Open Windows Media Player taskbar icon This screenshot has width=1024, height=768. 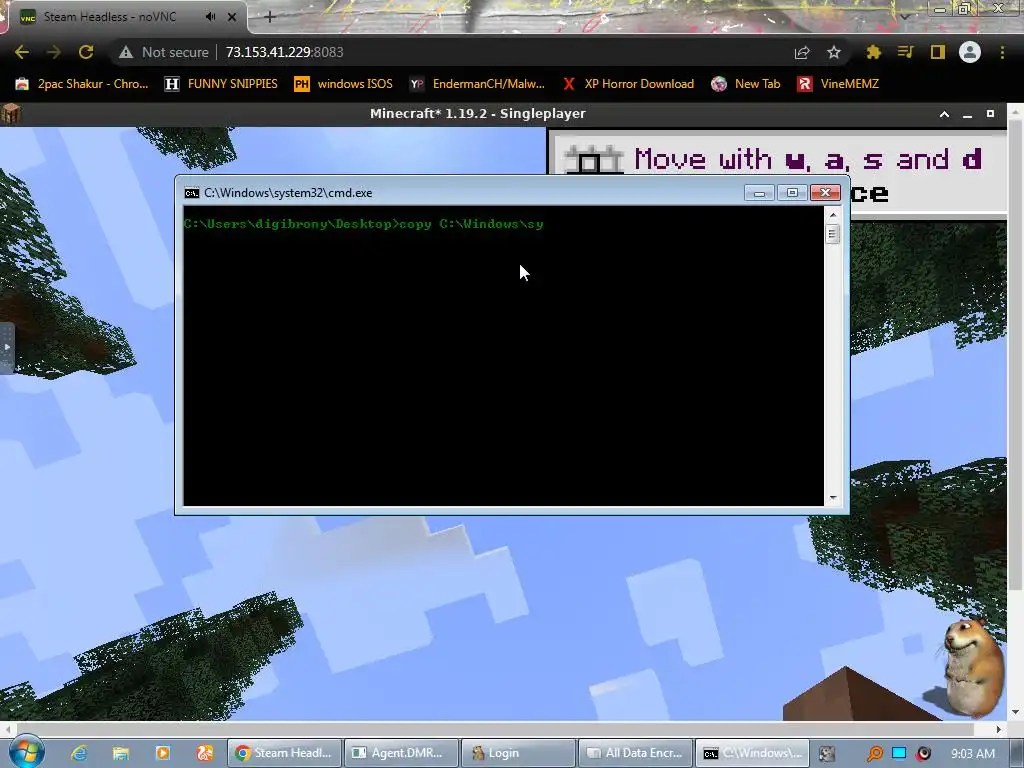[163, 753]
